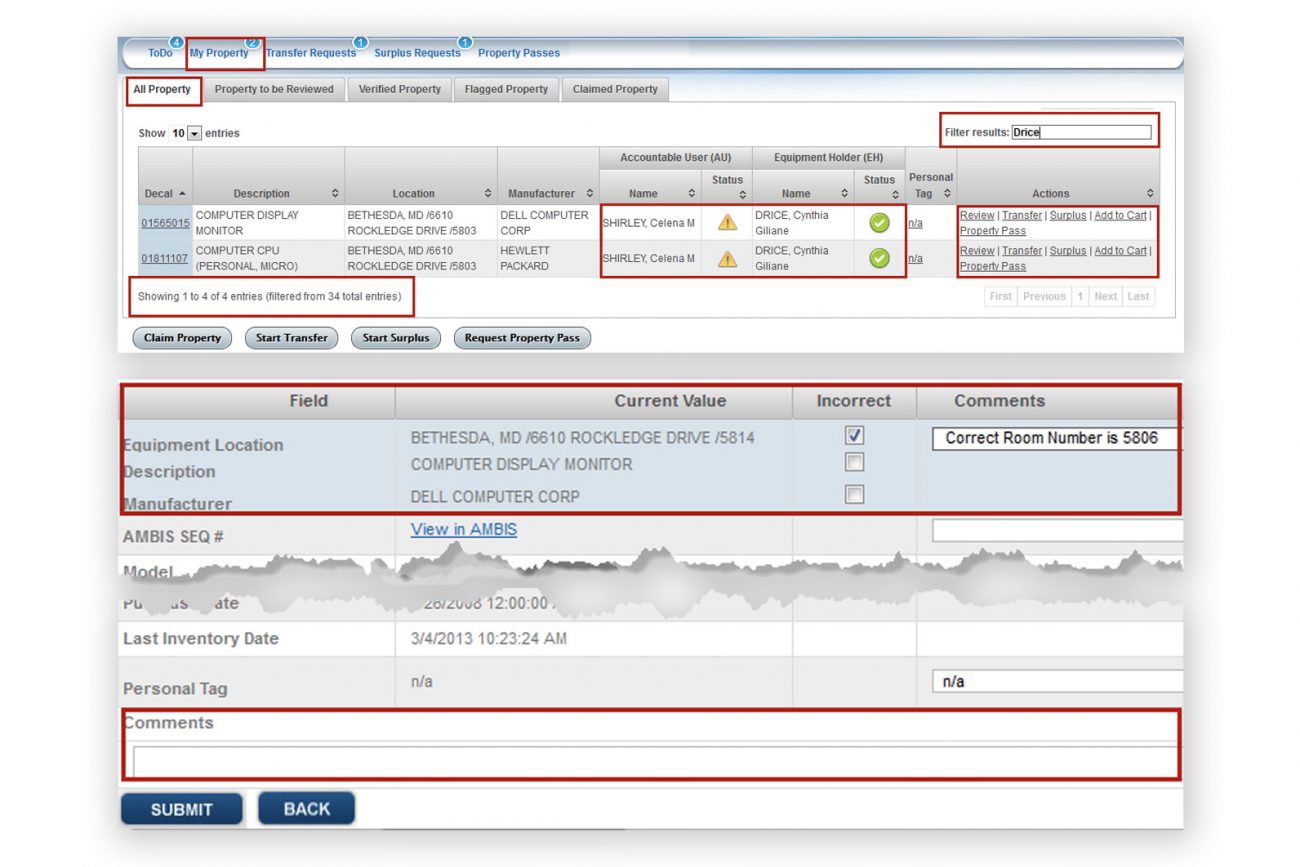Open decal 01811107 details link
This screenshot has height=867, width=1300.
tap(164, 259)
